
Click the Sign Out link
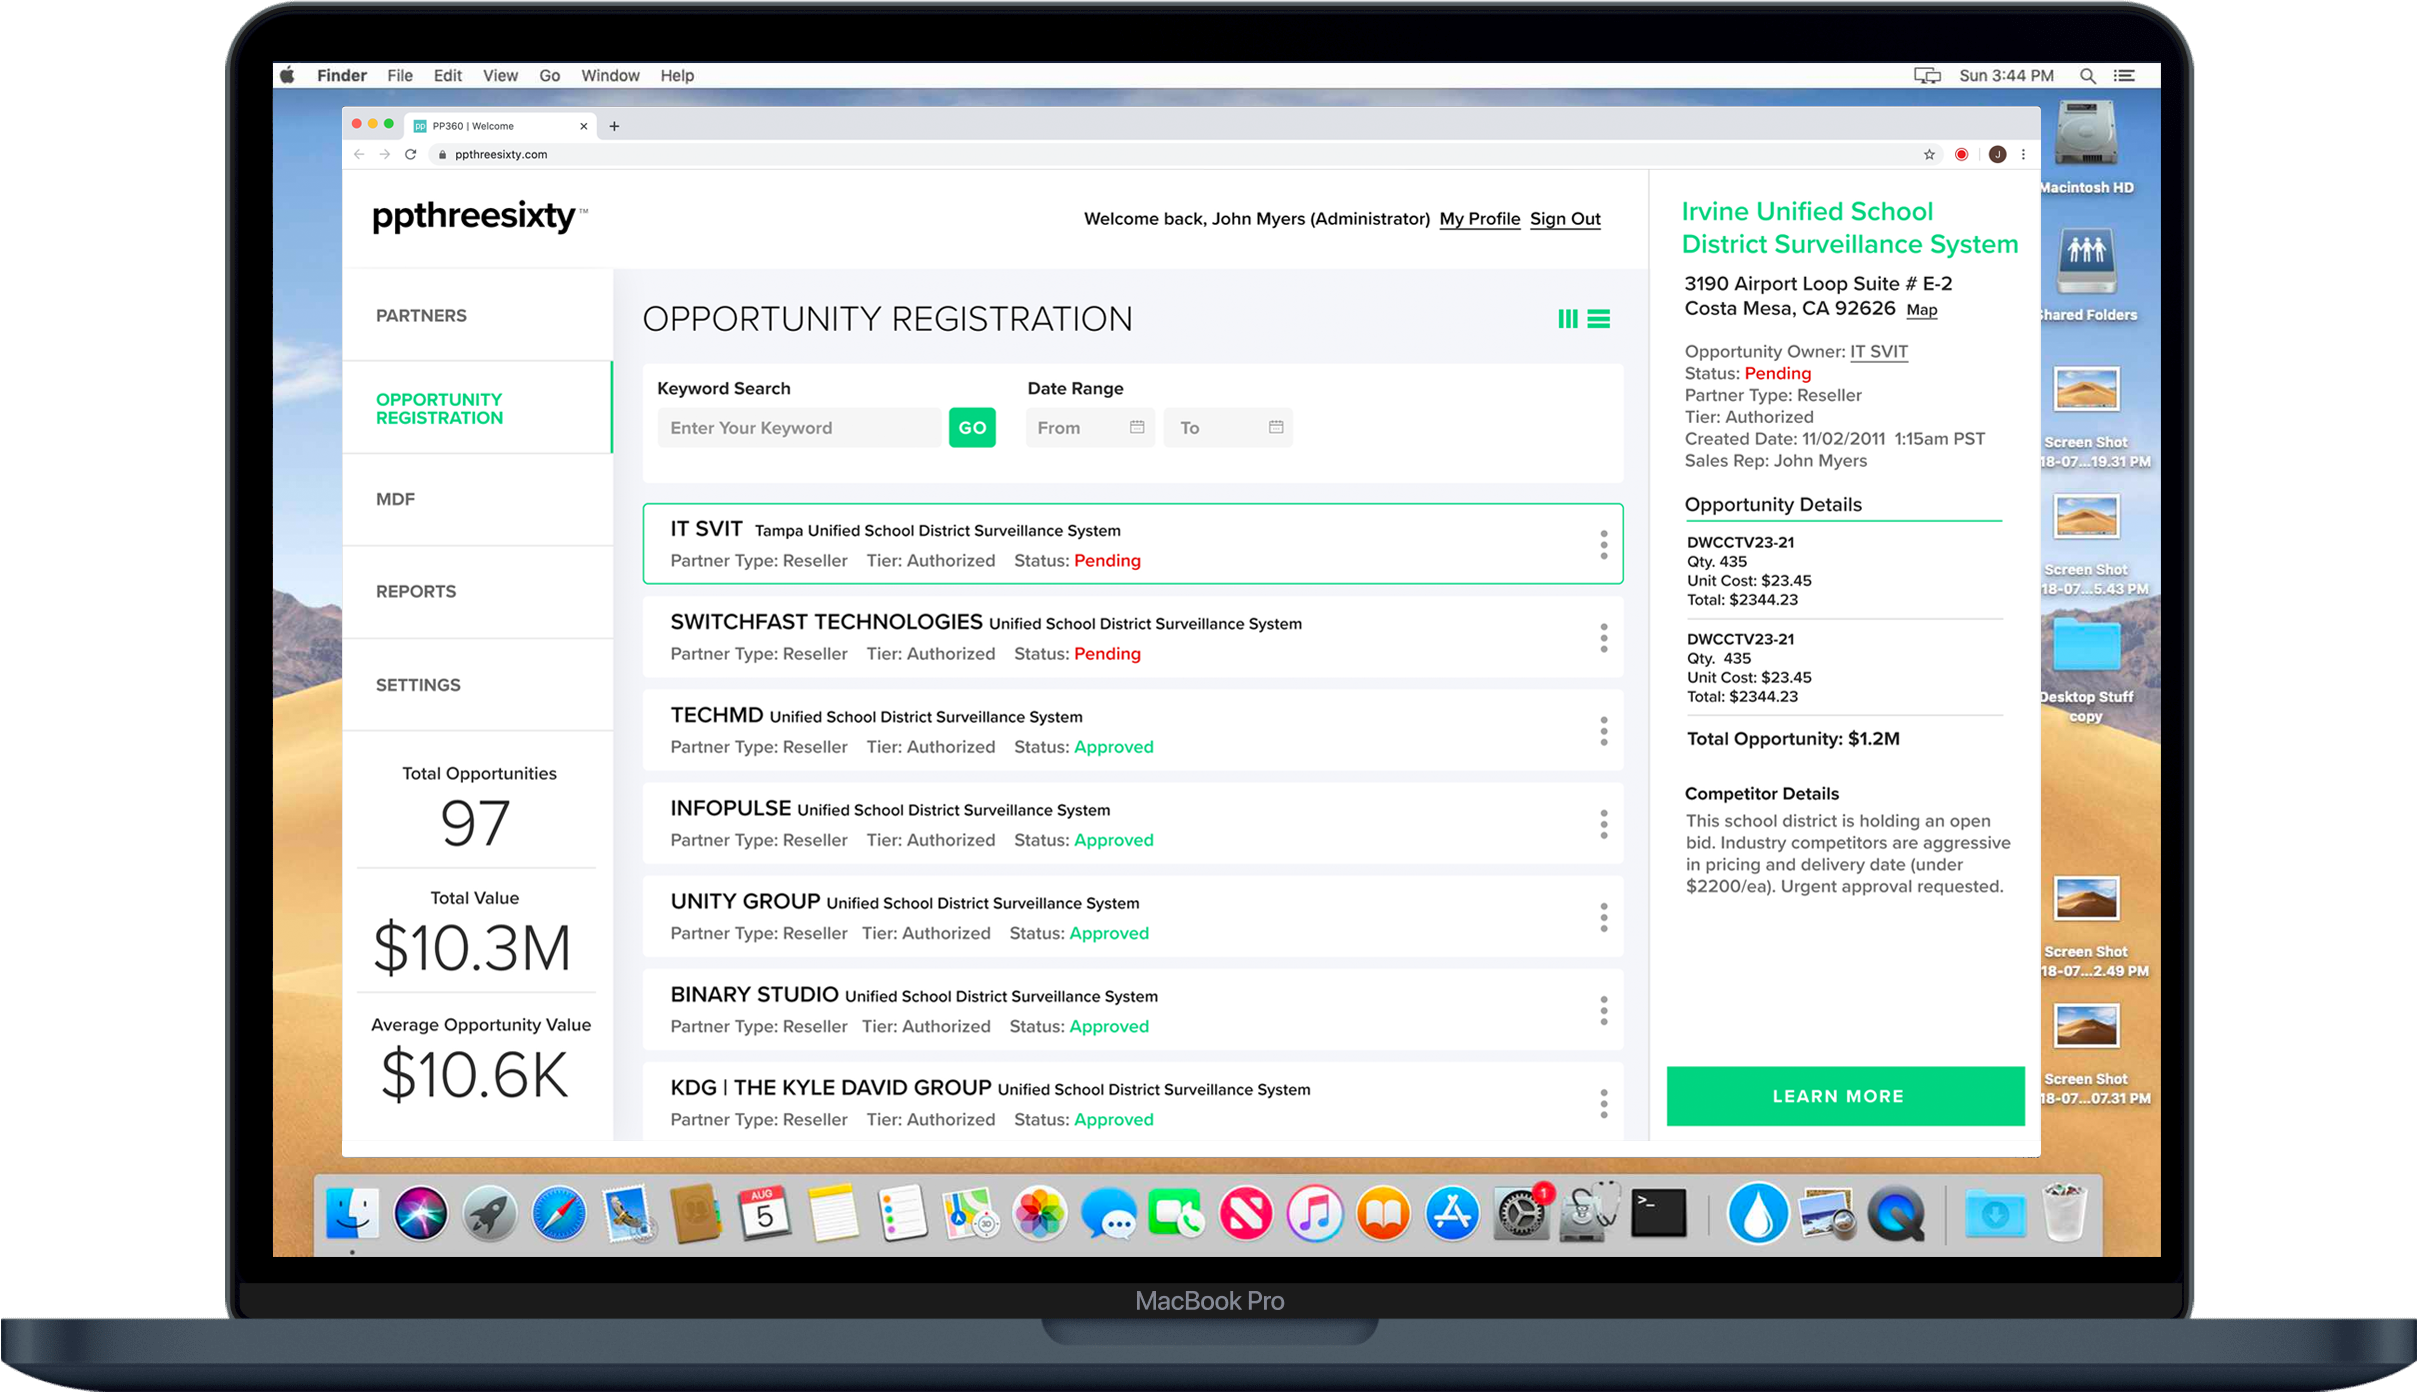point(1565,219)
